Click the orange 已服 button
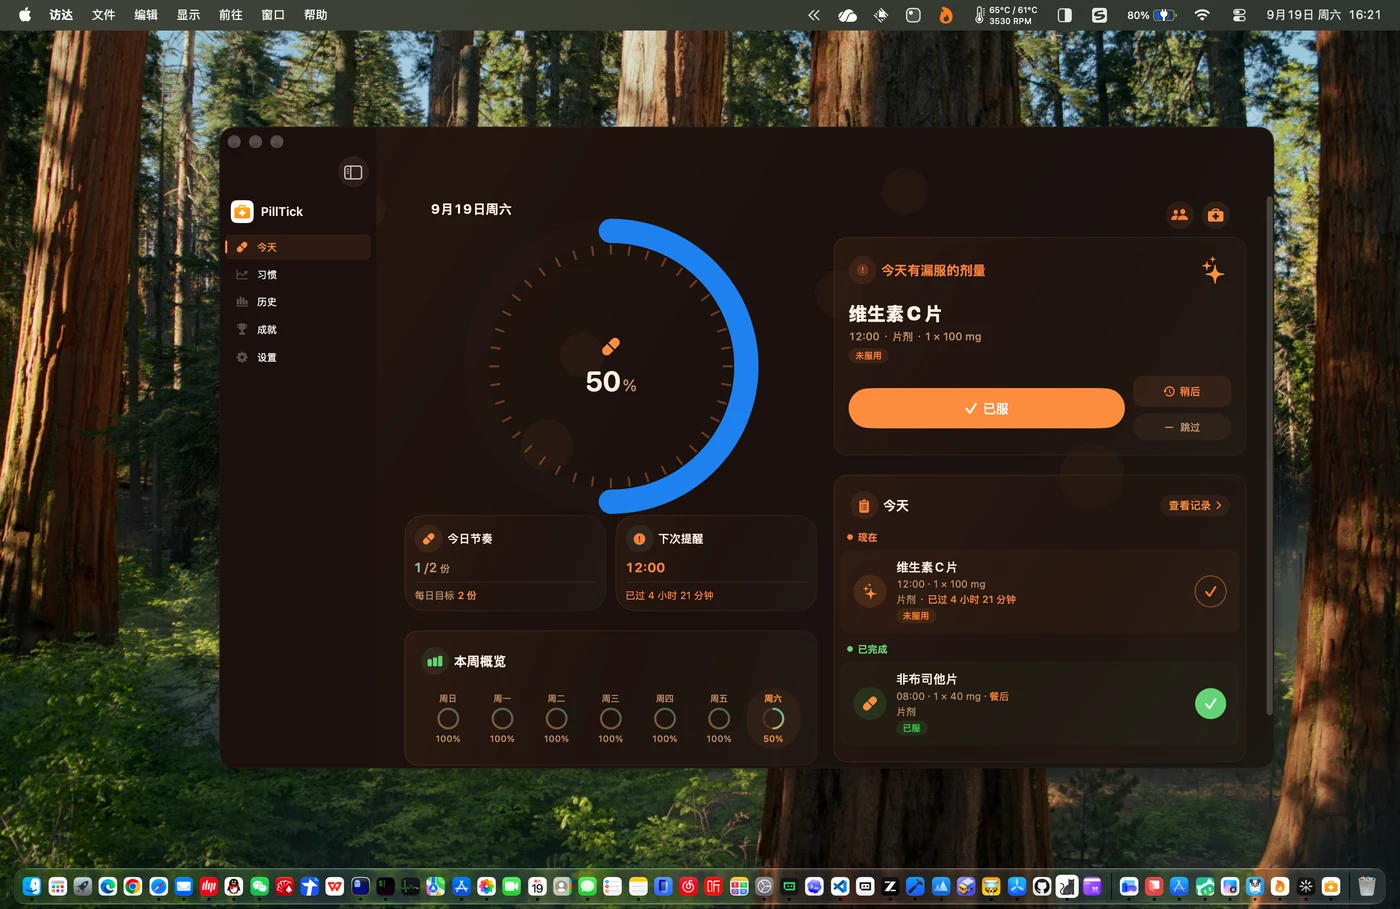Viewport: 1400px width, 909px height. [986, 408]
